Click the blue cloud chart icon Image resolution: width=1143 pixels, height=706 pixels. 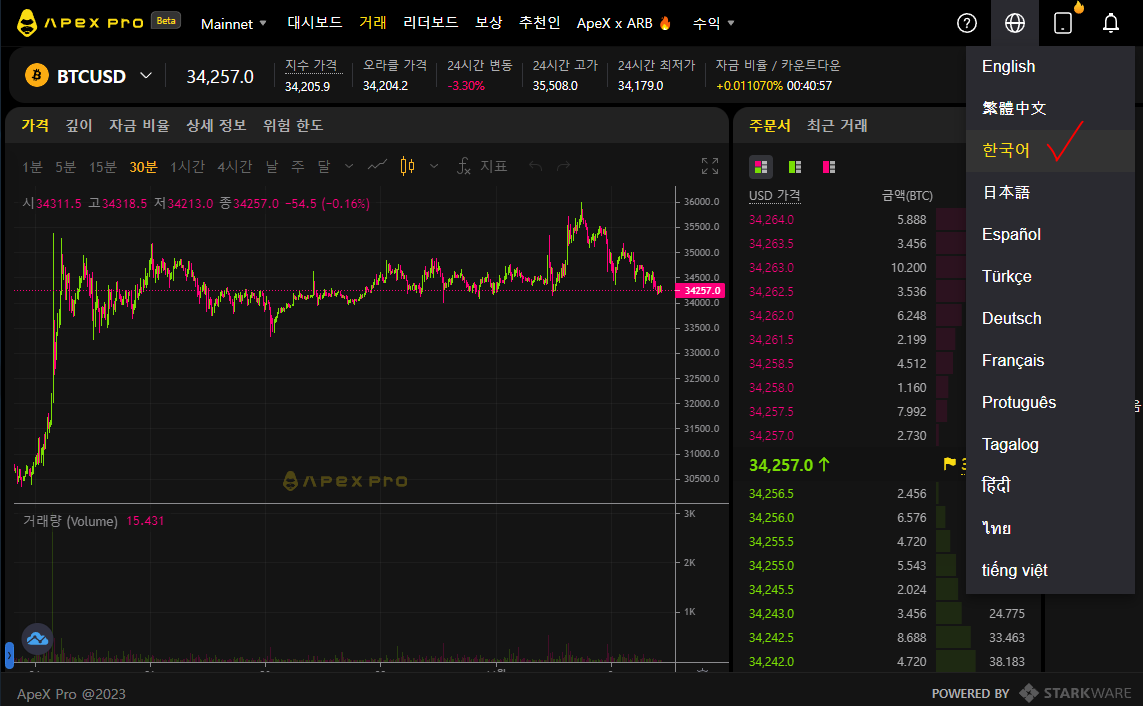click(x=36, y=639)
